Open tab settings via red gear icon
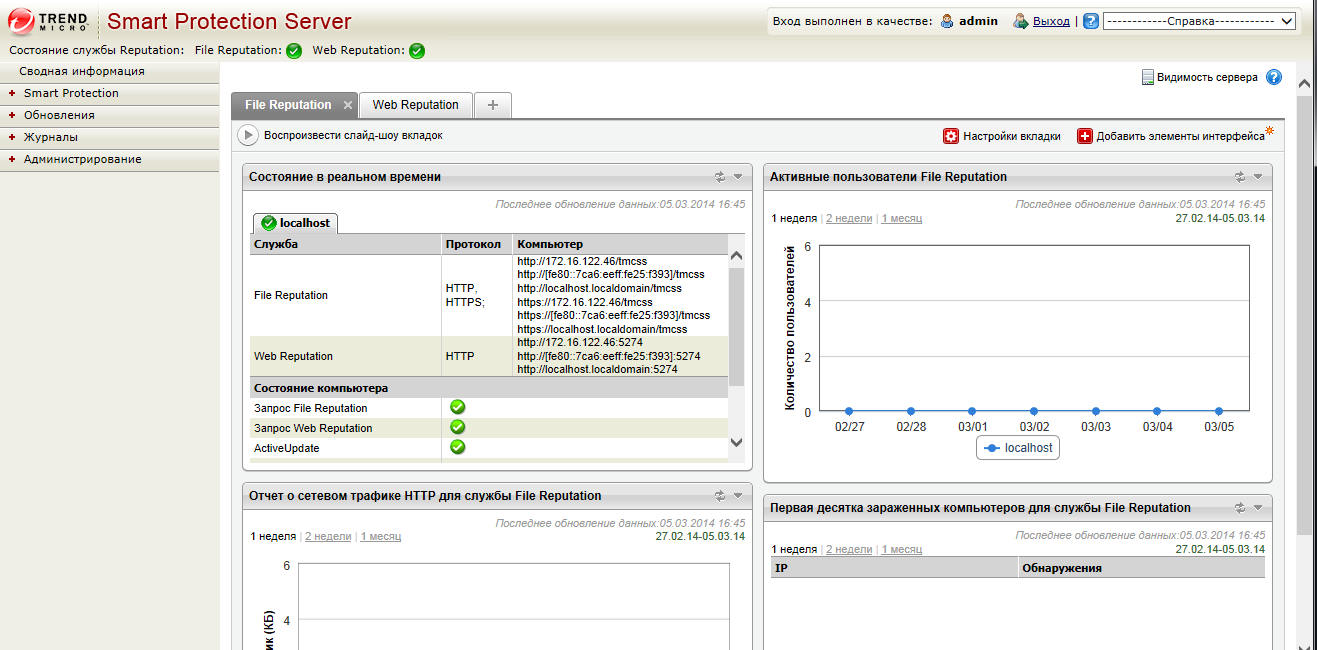 click(951, 136)
